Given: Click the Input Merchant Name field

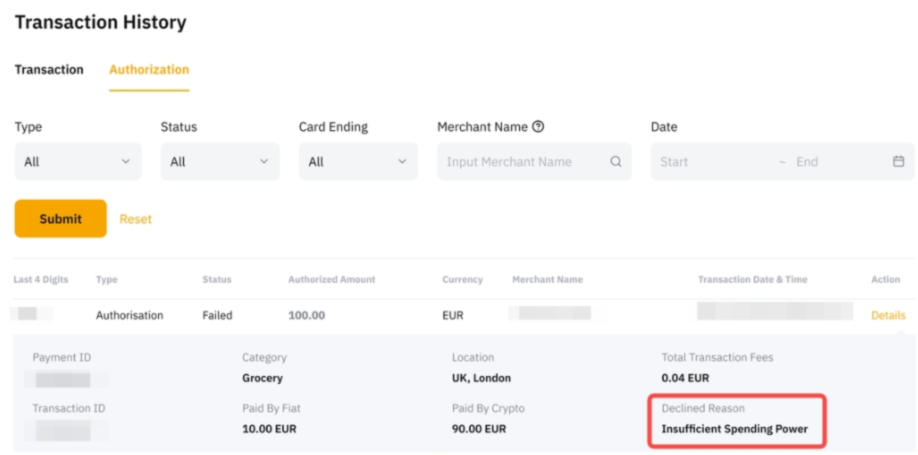Looking at the screenshot, I should tap(520, 162).
